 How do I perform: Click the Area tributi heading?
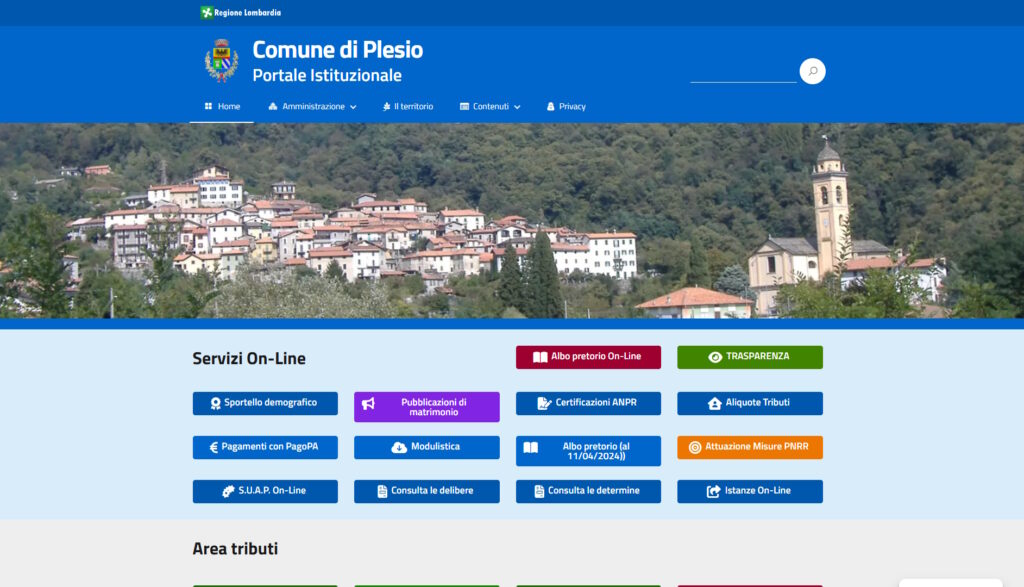pos(235,548)
